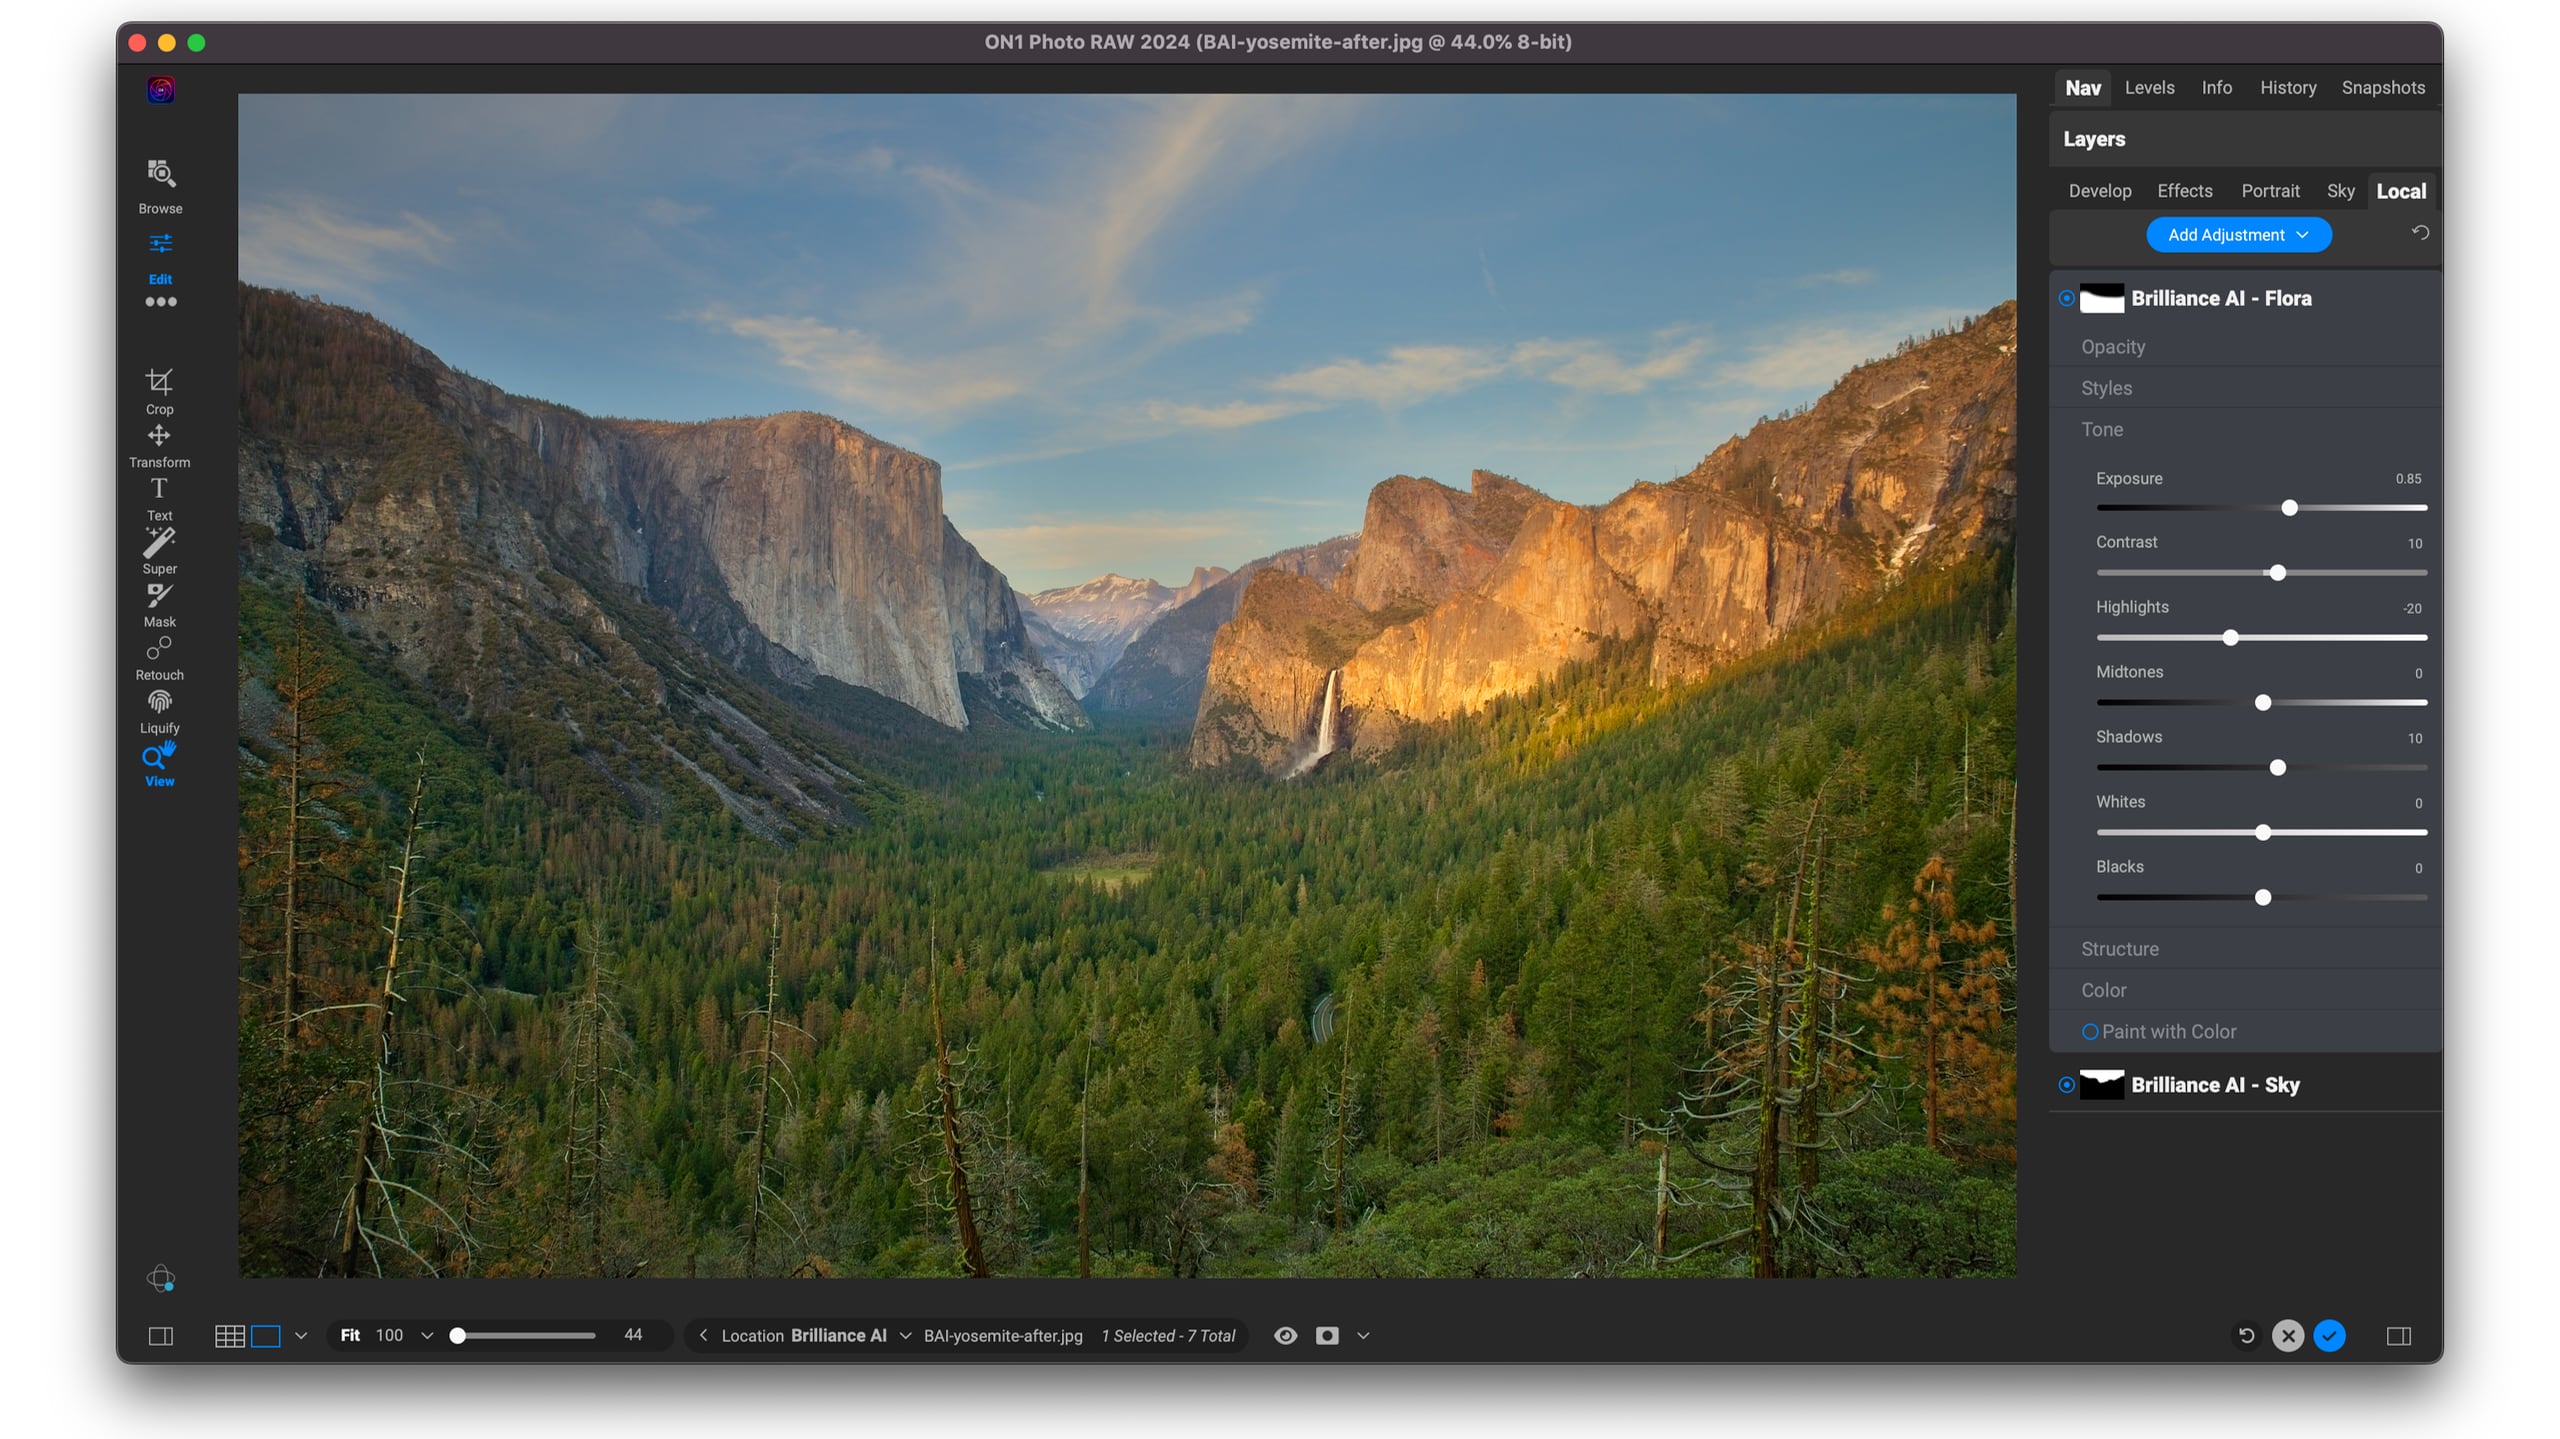
Task: Select the View tool
Action: tap(159, 765)
